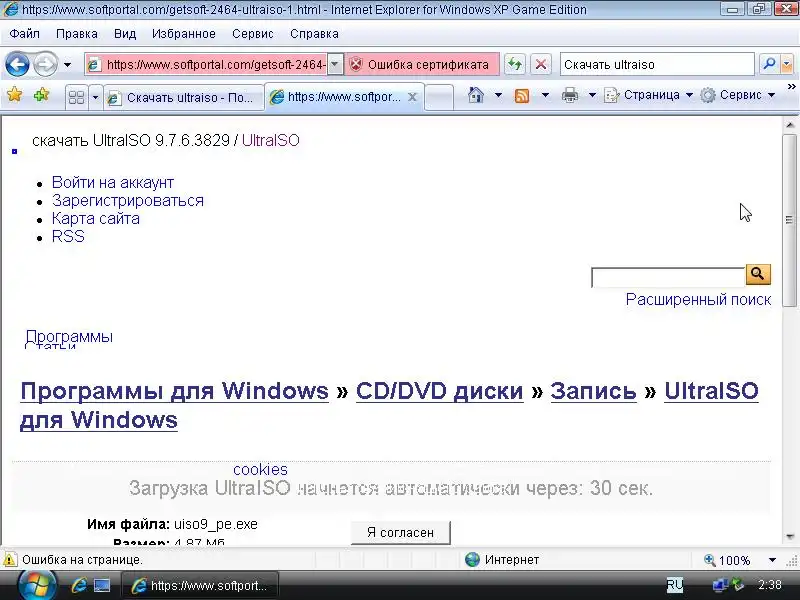
Task: Click the yellow site search magnifier button
Action: 758,274
